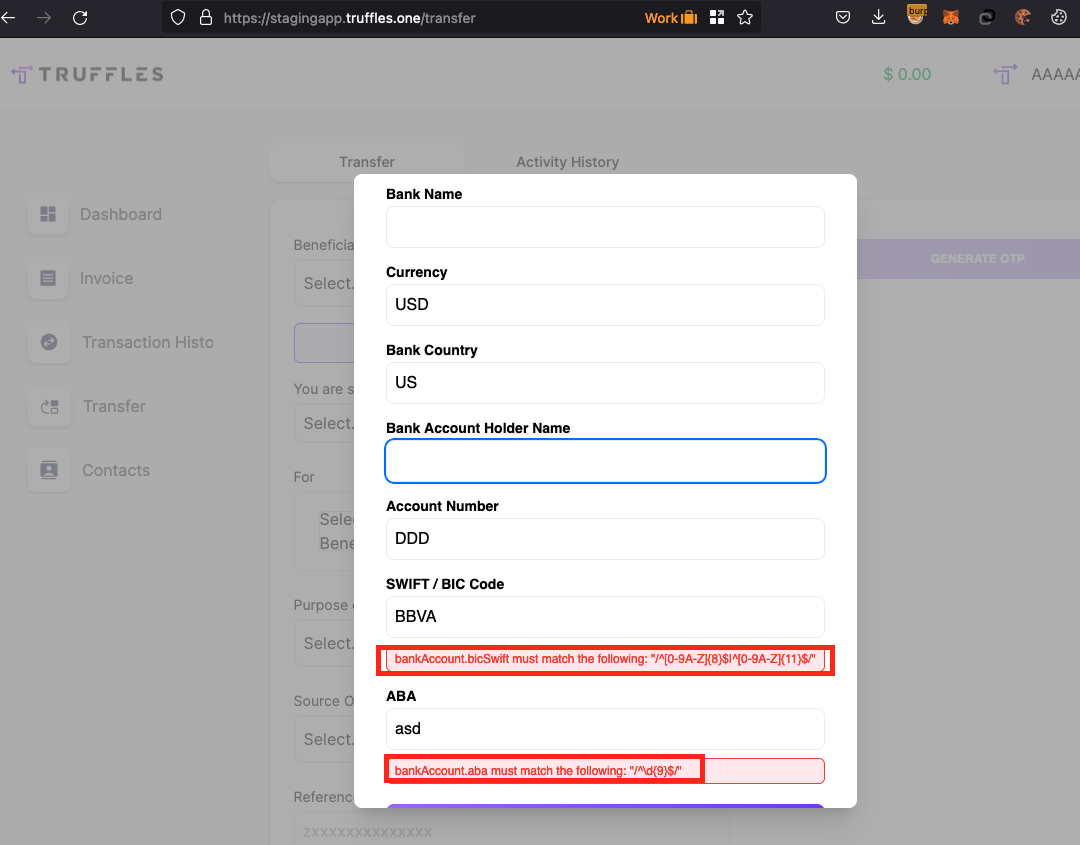Click the account logo beside AAAA

pyautogui.click(x=1006, y=74)
